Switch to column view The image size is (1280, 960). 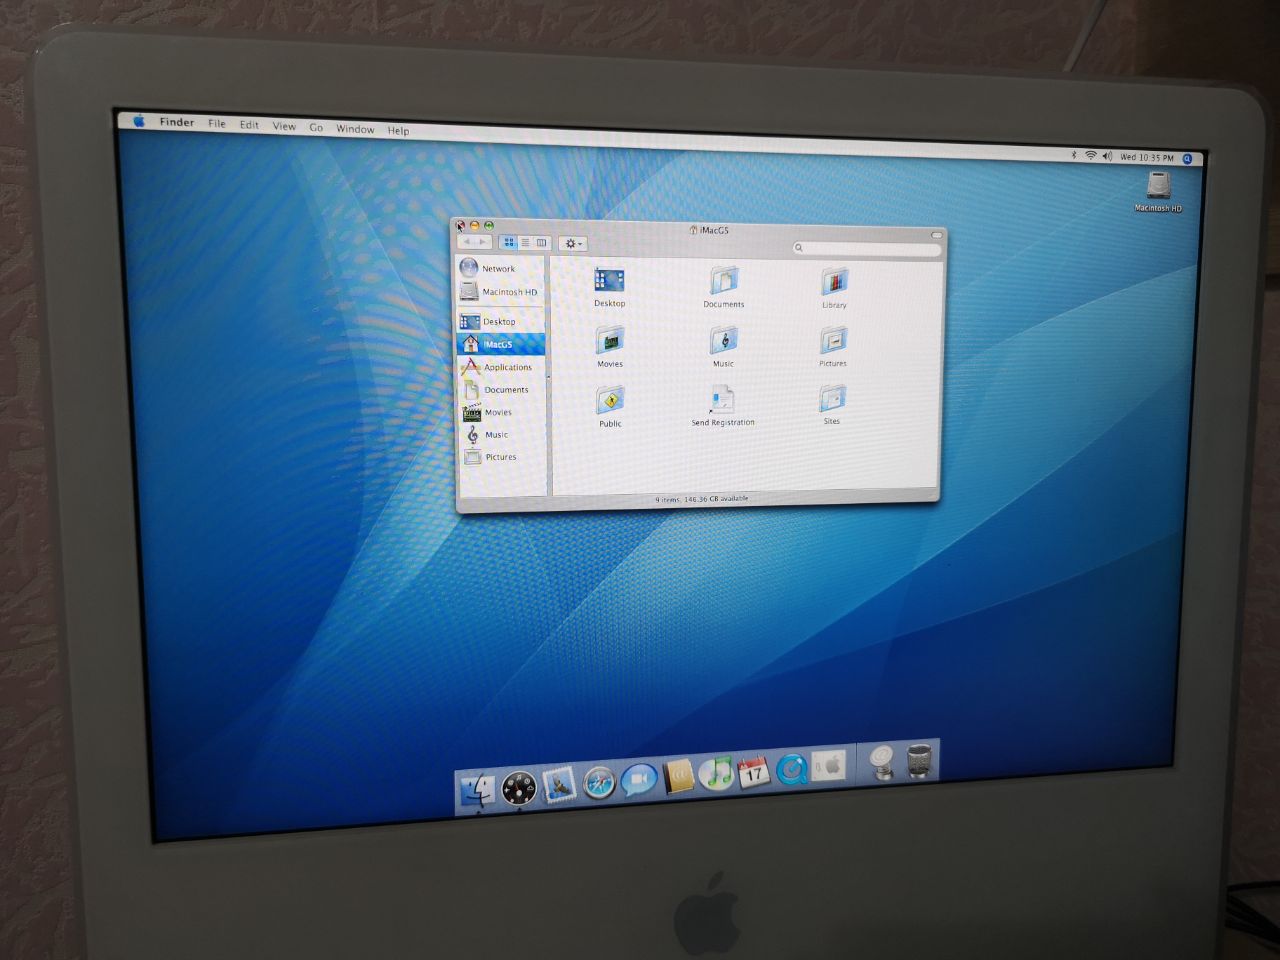541,243
